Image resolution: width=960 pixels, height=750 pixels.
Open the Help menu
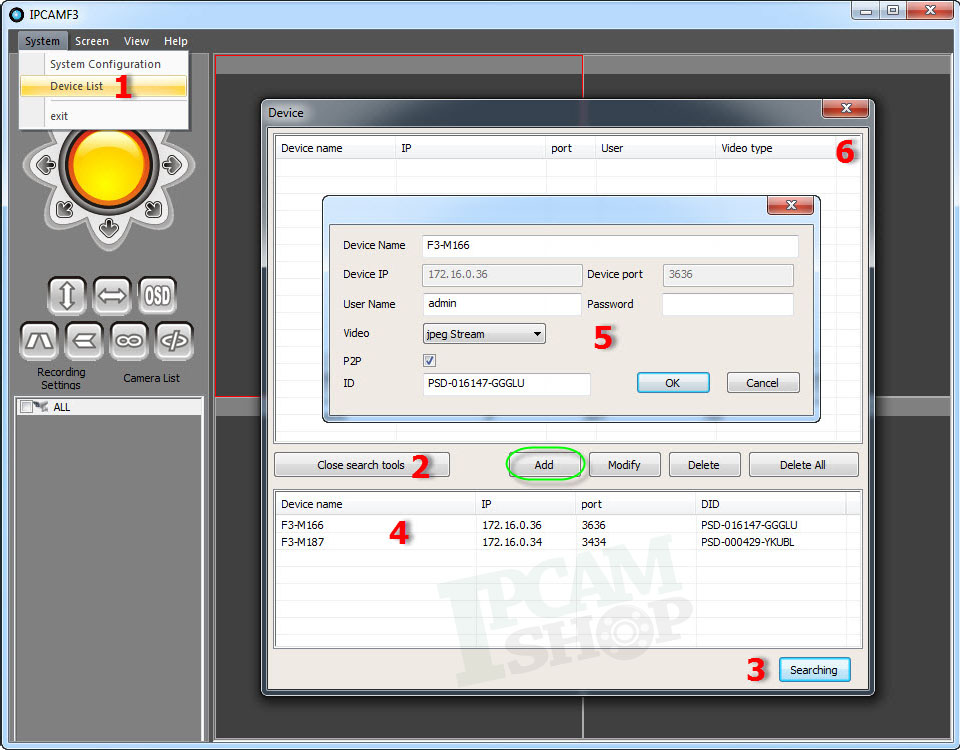pyautogui.click(x=176, y=41)
